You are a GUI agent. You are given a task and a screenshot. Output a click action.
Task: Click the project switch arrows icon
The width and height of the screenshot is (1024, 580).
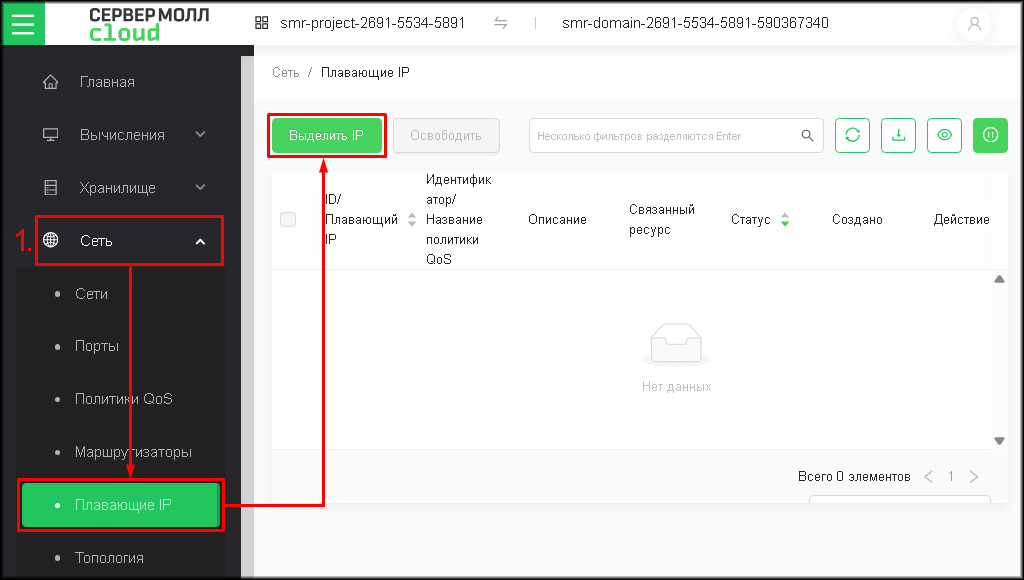pyautogui.click(x=500, y=23)
